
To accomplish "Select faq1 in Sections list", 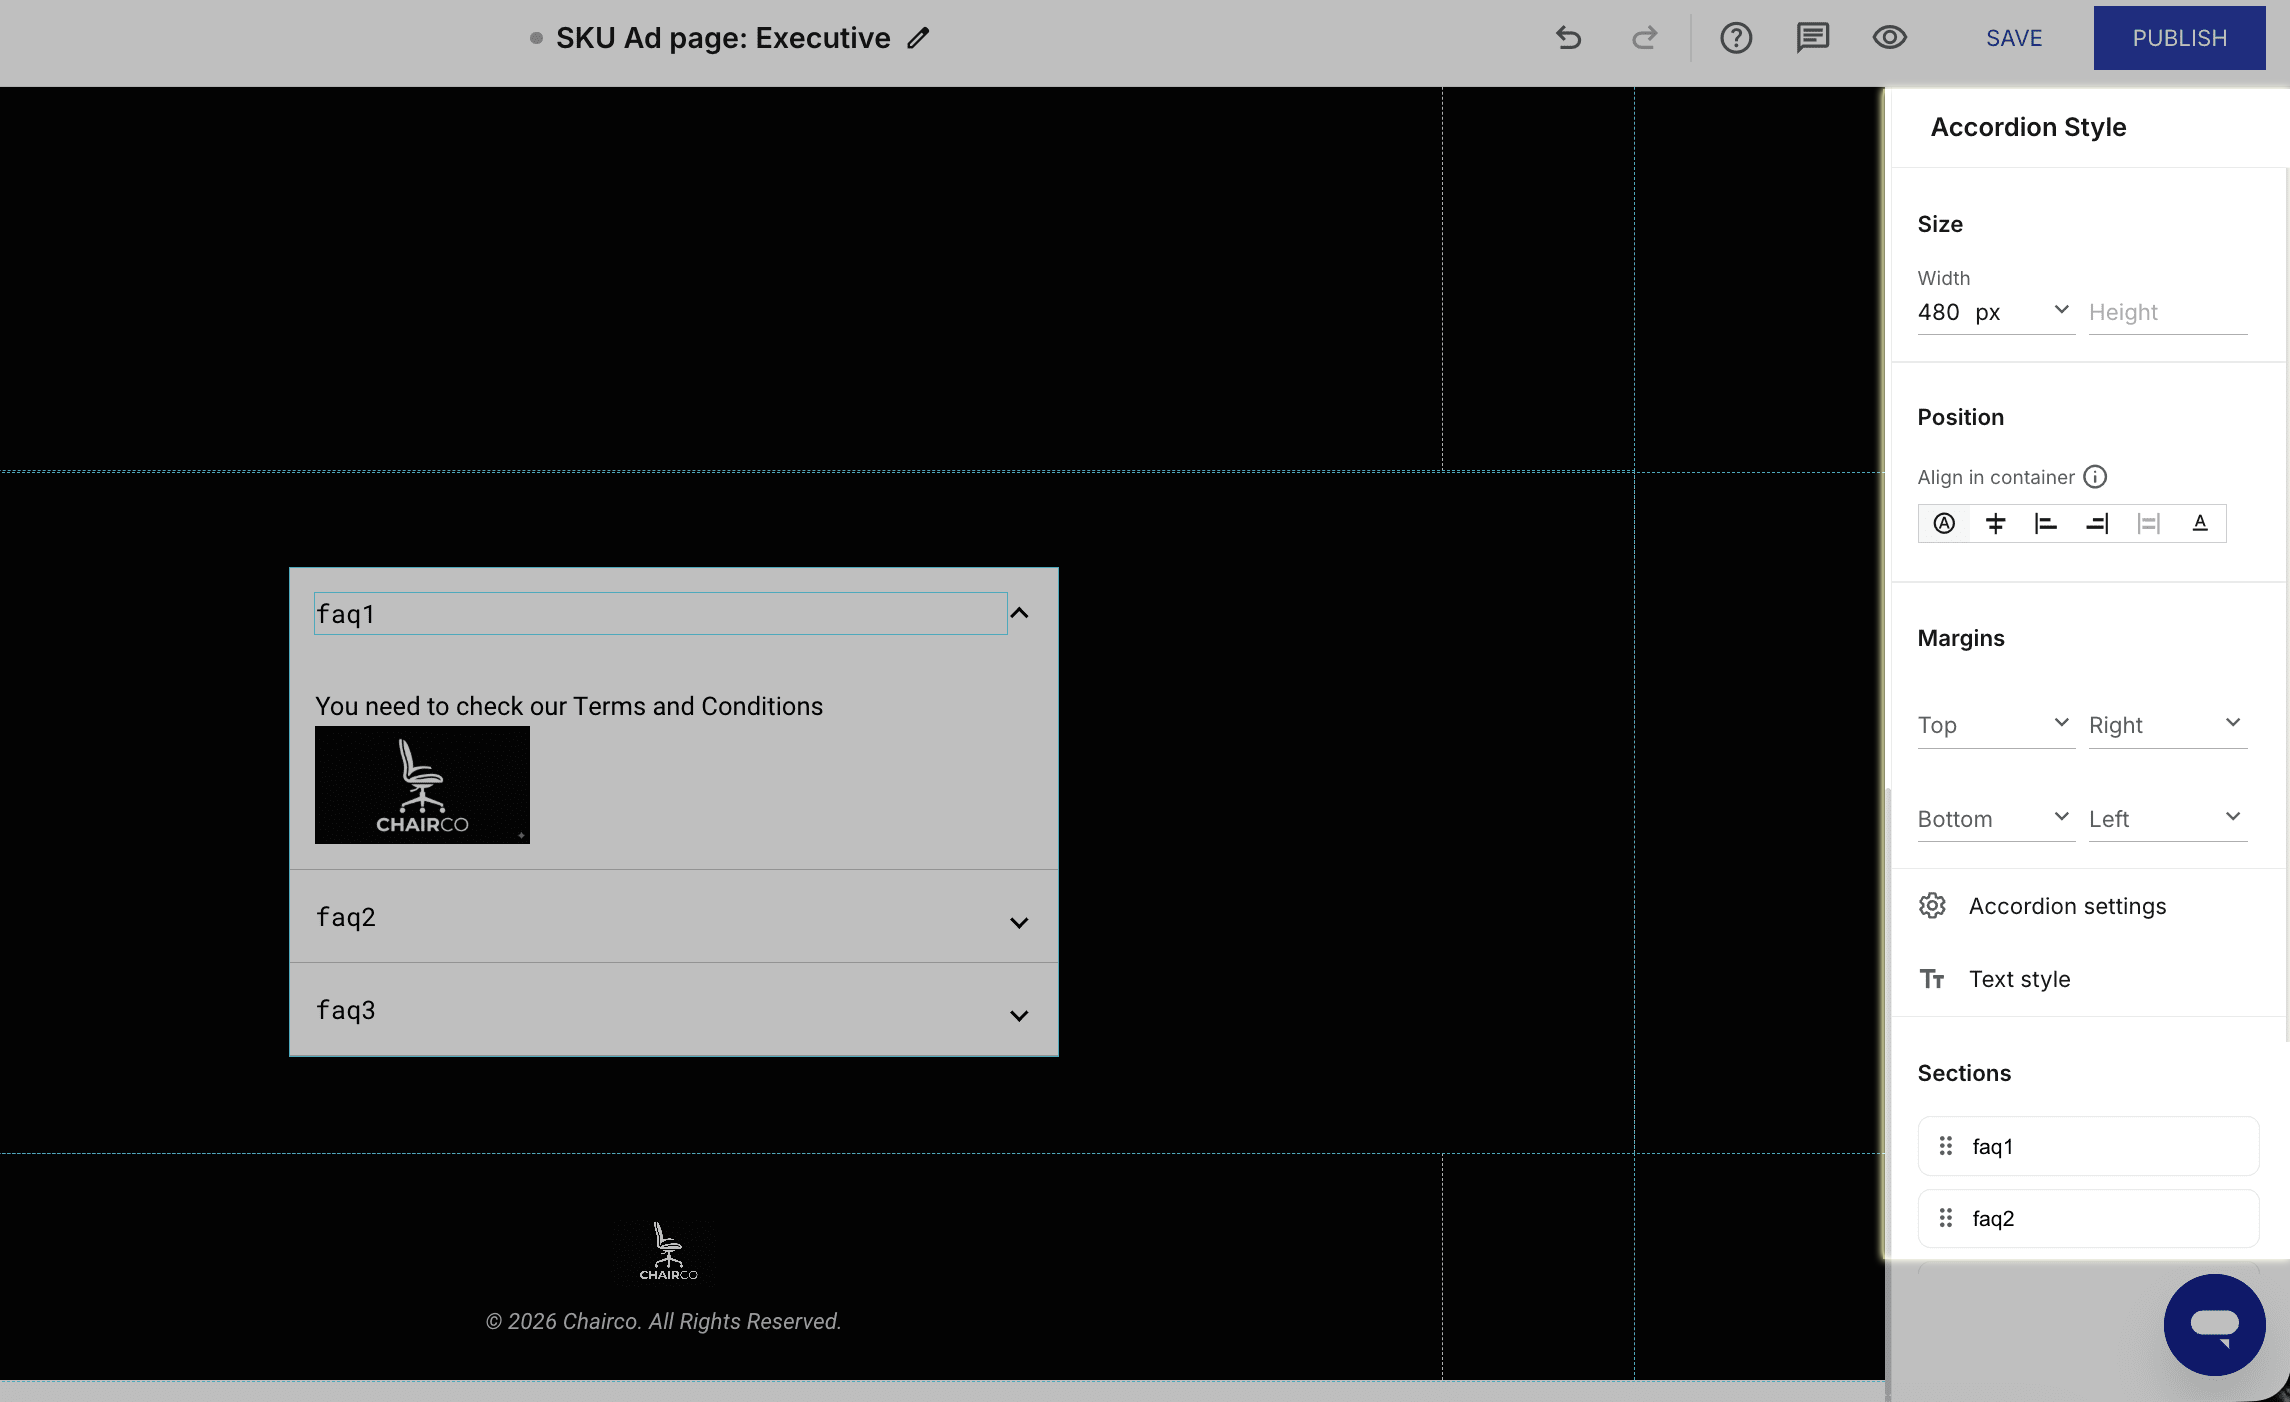I will pyautogui.click(x=2088, y=1146).
